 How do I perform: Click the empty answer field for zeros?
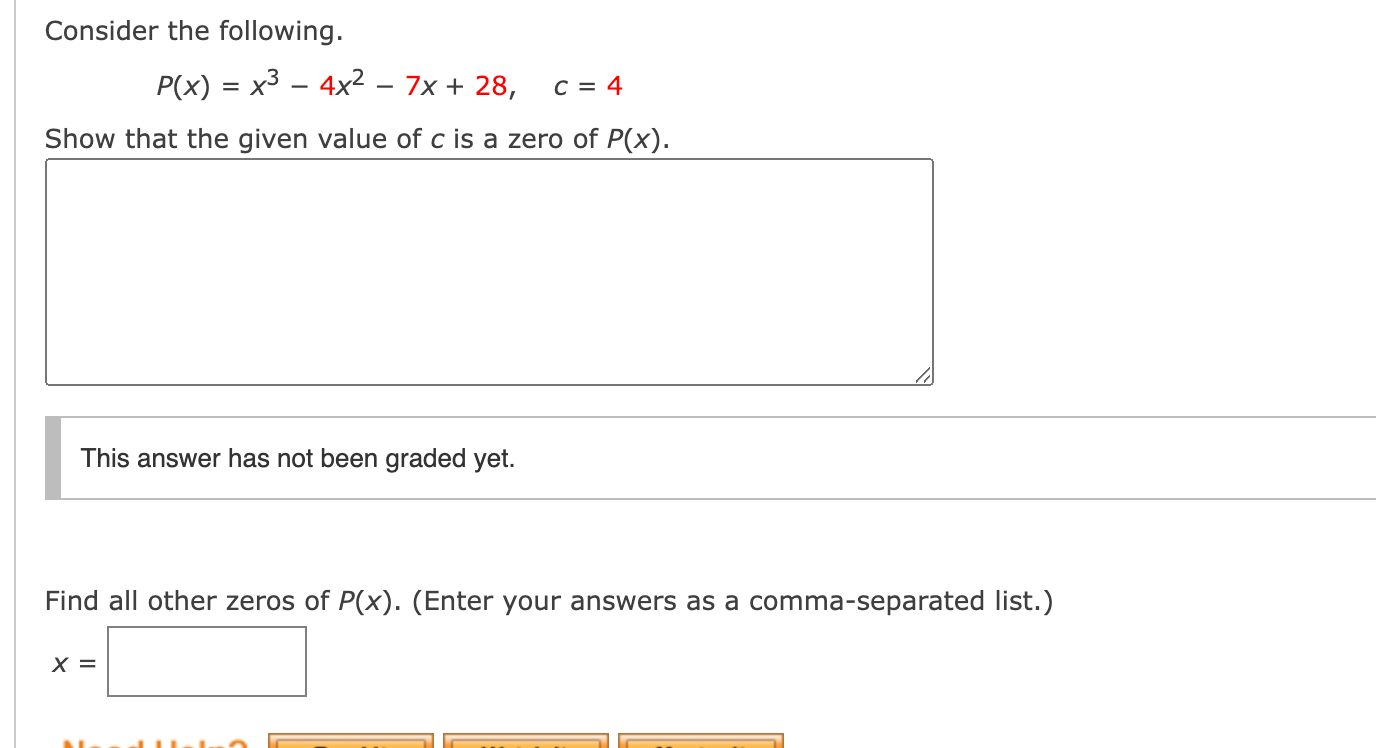[x=206, y=661]
